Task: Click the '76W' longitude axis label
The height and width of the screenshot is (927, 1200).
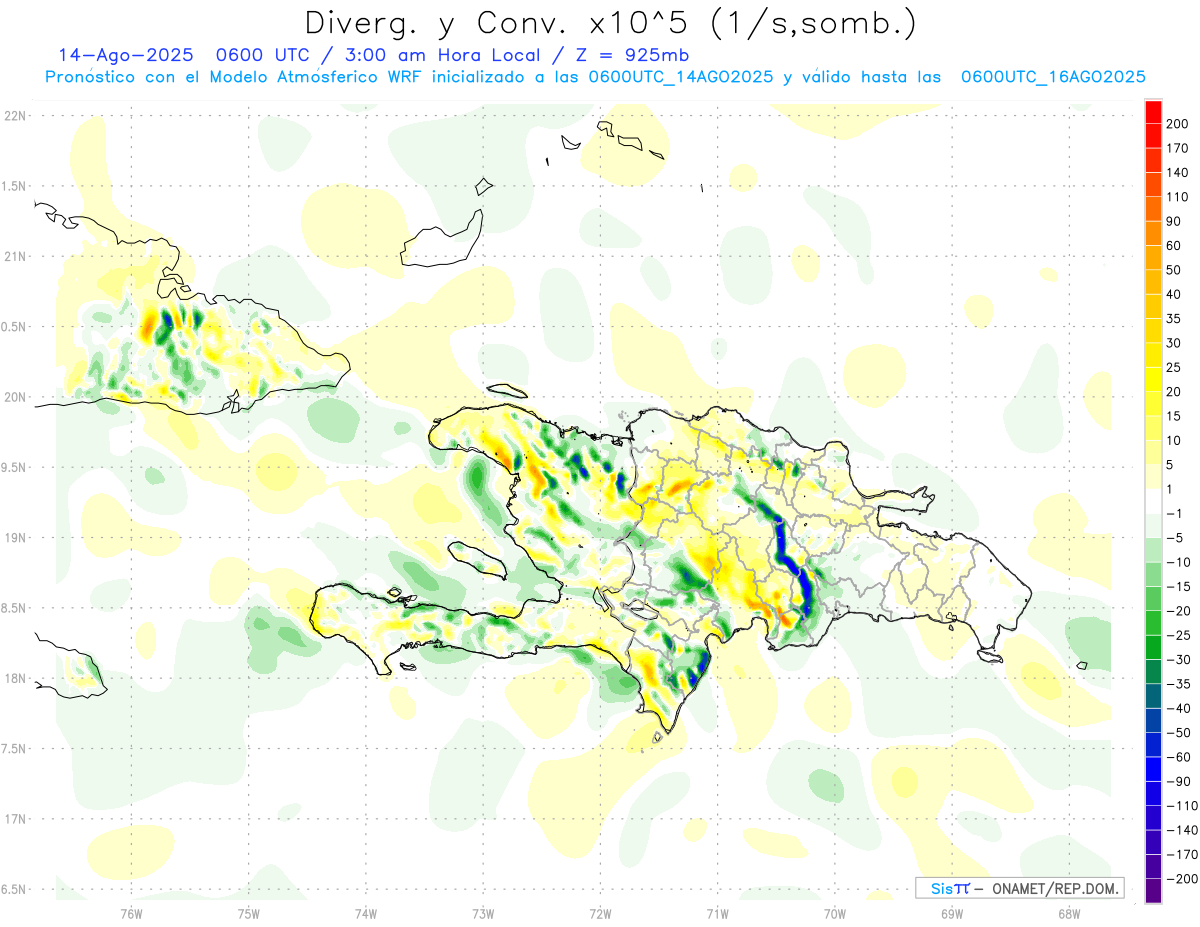Action: [131, 914]
